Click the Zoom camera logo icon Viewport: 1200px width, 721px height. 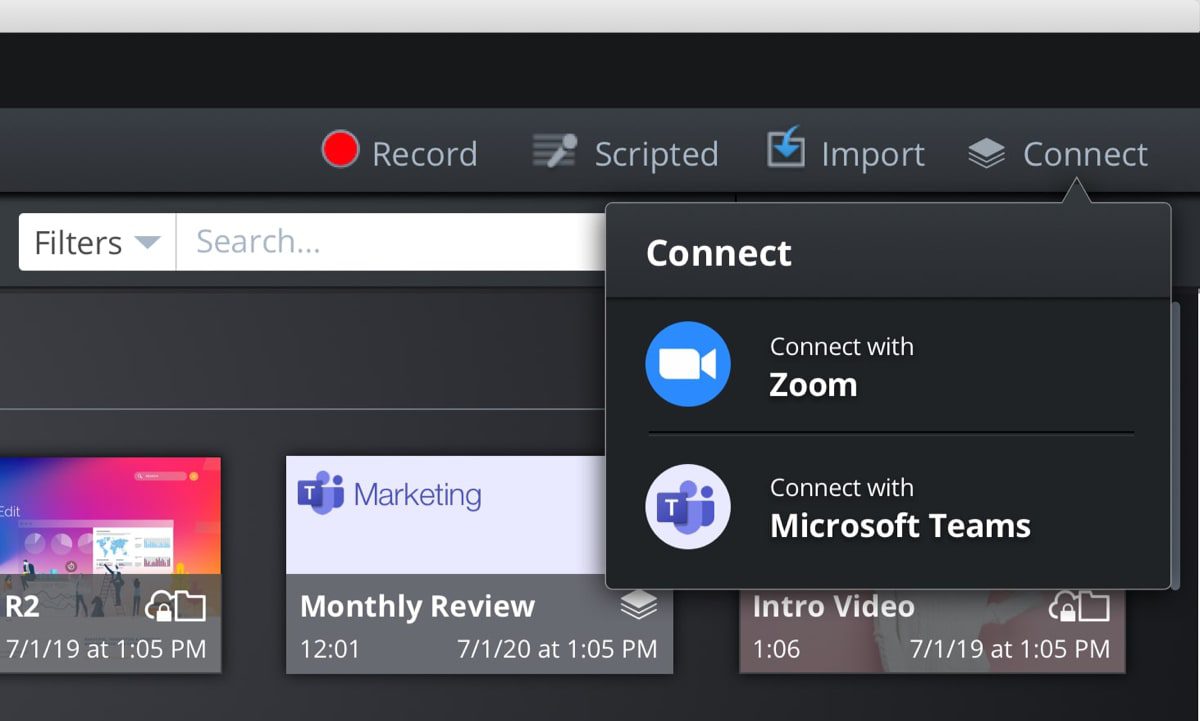tap(688, 364)
